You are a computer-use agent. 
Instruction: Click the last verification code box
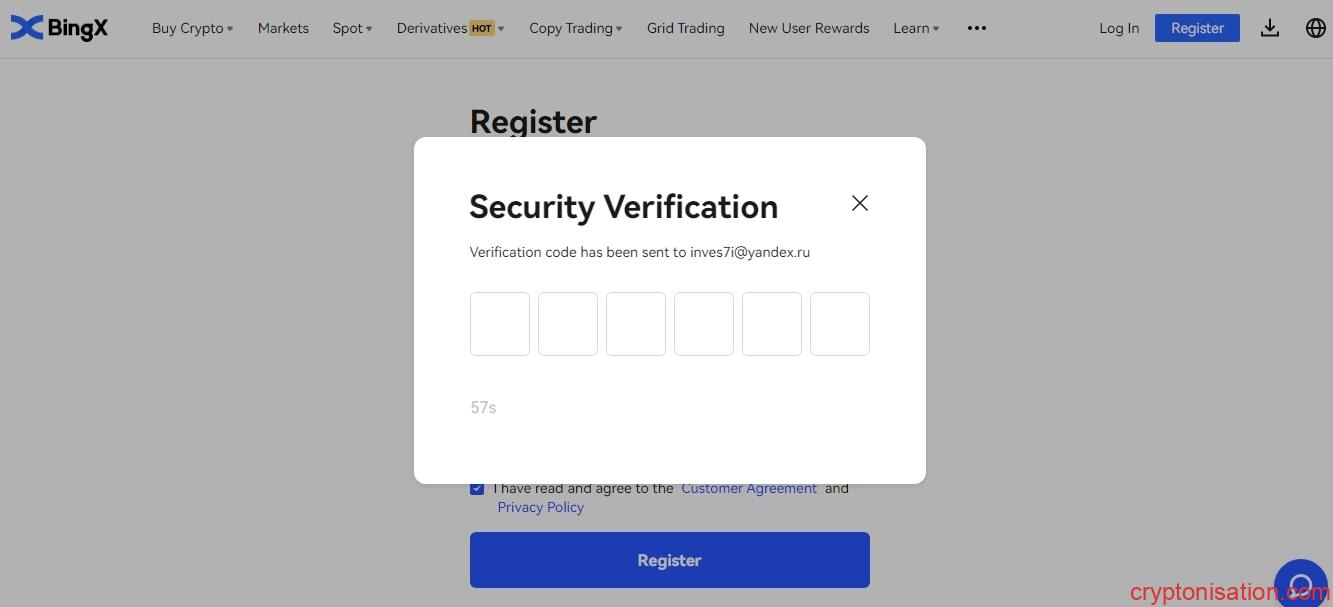click(840, 323)
